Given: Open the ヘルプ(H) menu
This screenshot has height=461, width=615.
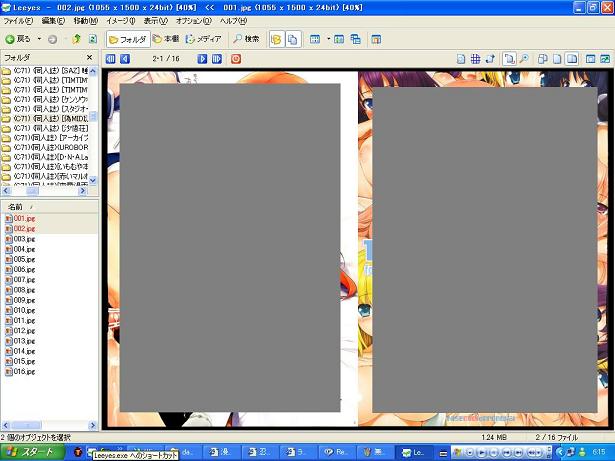Looking at the screenshot, I should pos(233,21).
